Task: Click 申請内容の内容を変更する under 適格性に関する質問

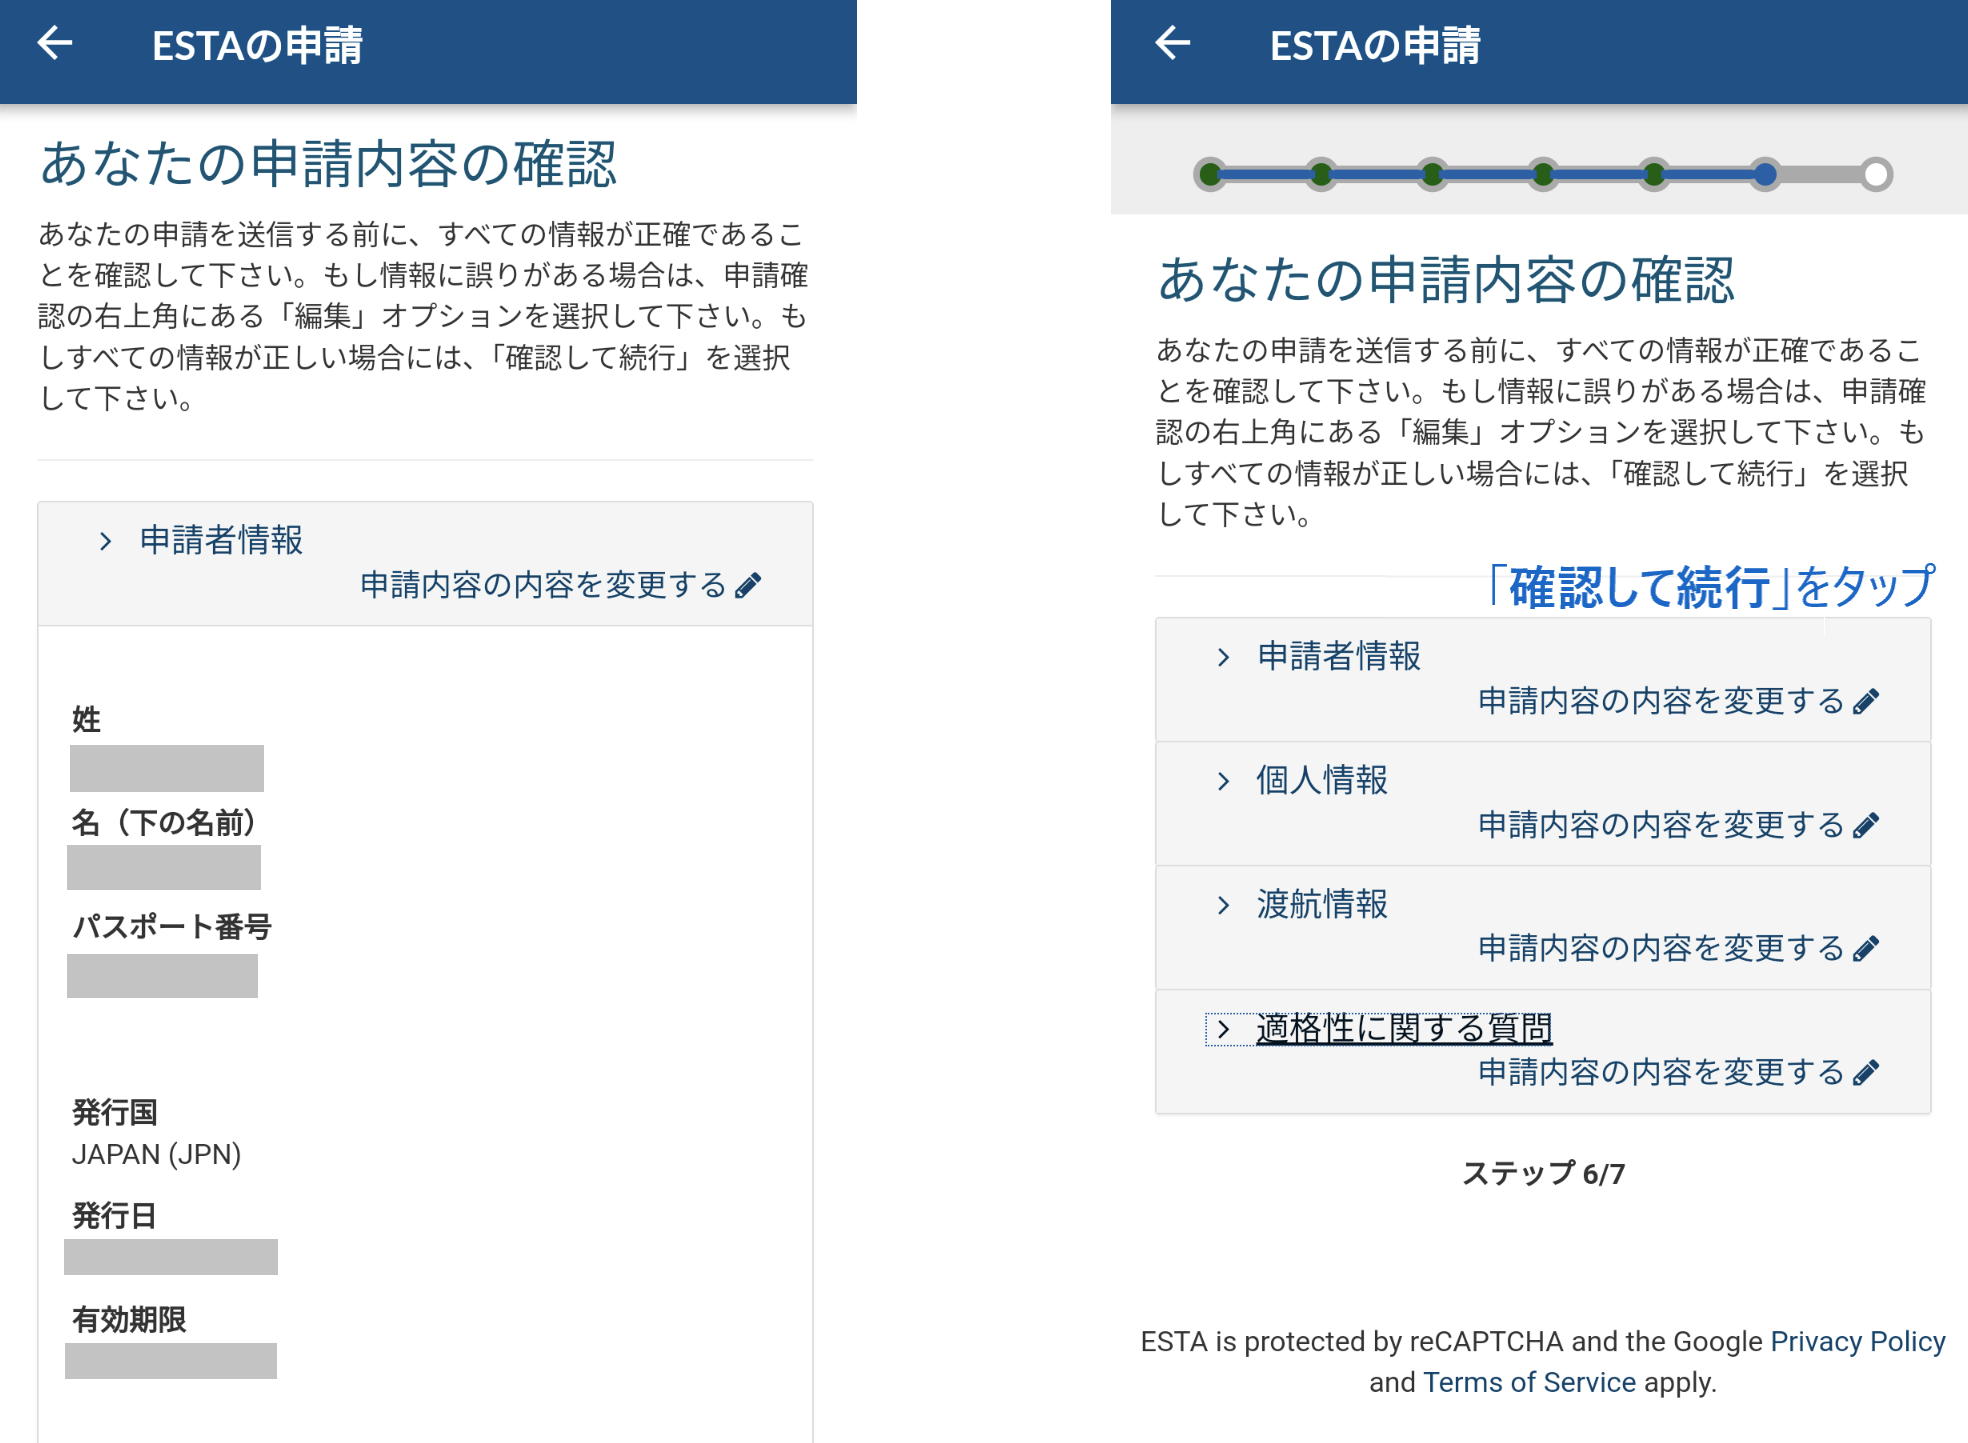Action: click(x=1661, y=1072)
